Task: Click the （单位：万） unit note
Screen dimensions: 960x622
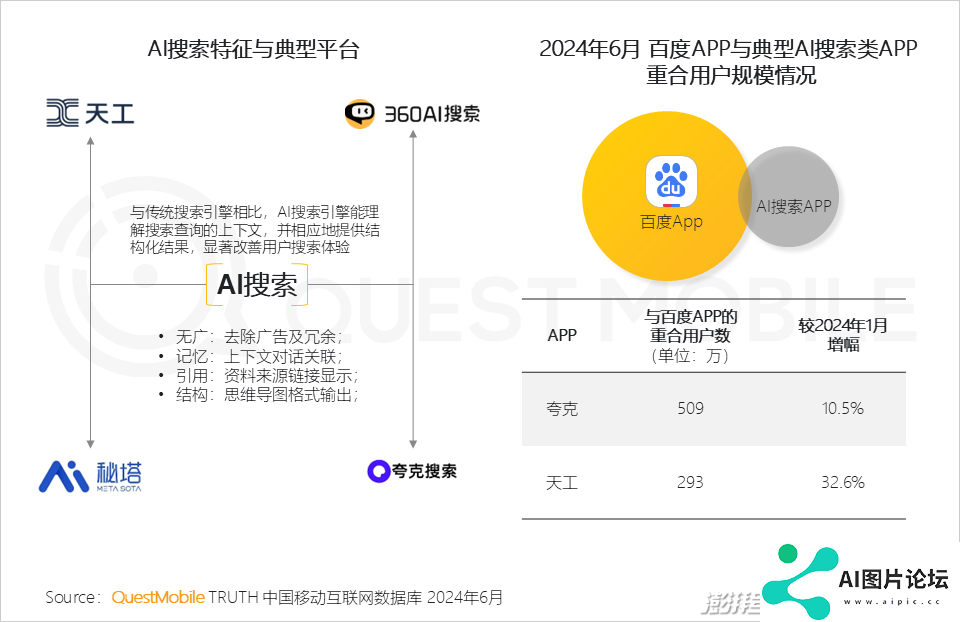Action: point(691,356)
